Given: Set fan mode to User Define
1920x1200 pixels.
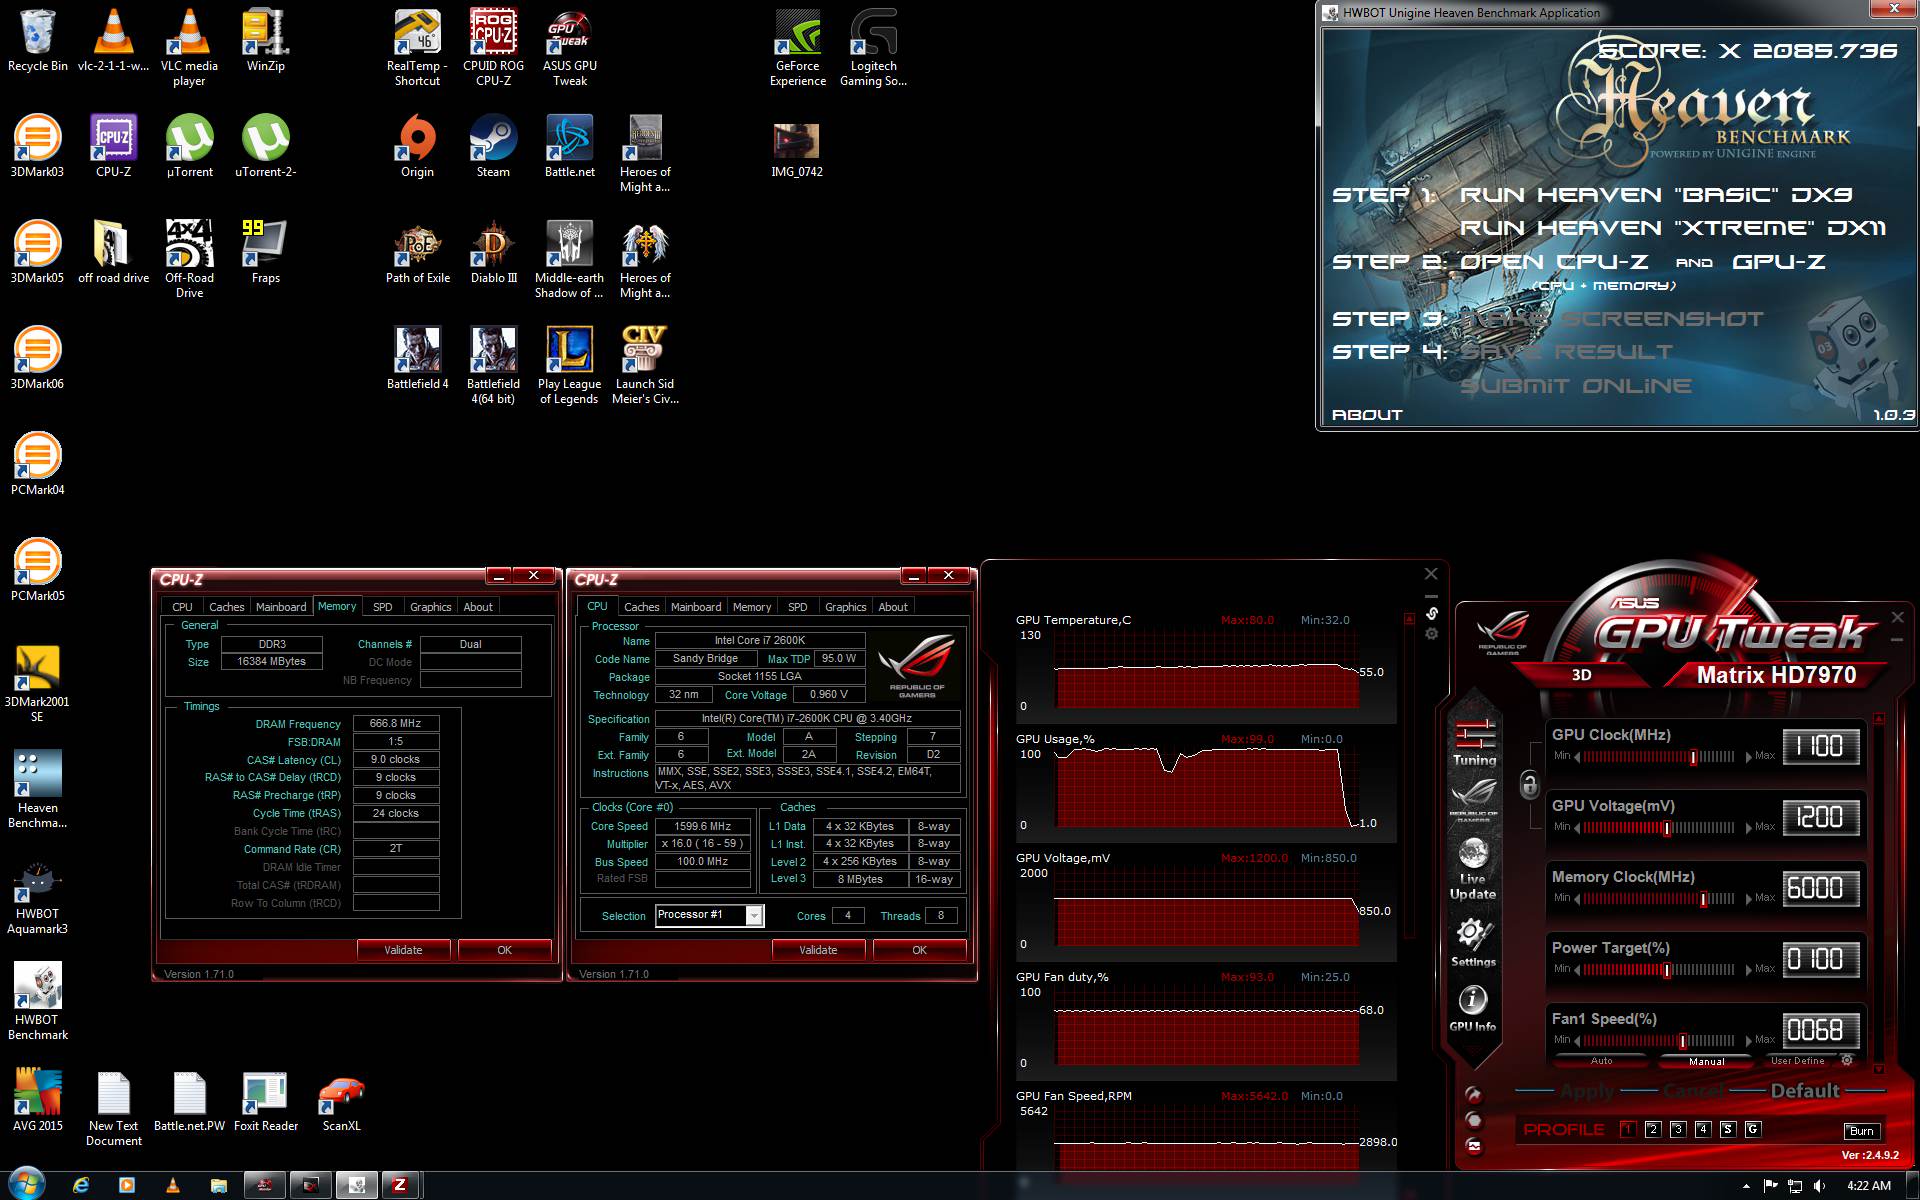Looking at the screenshot, I should coord(1797,1061).
